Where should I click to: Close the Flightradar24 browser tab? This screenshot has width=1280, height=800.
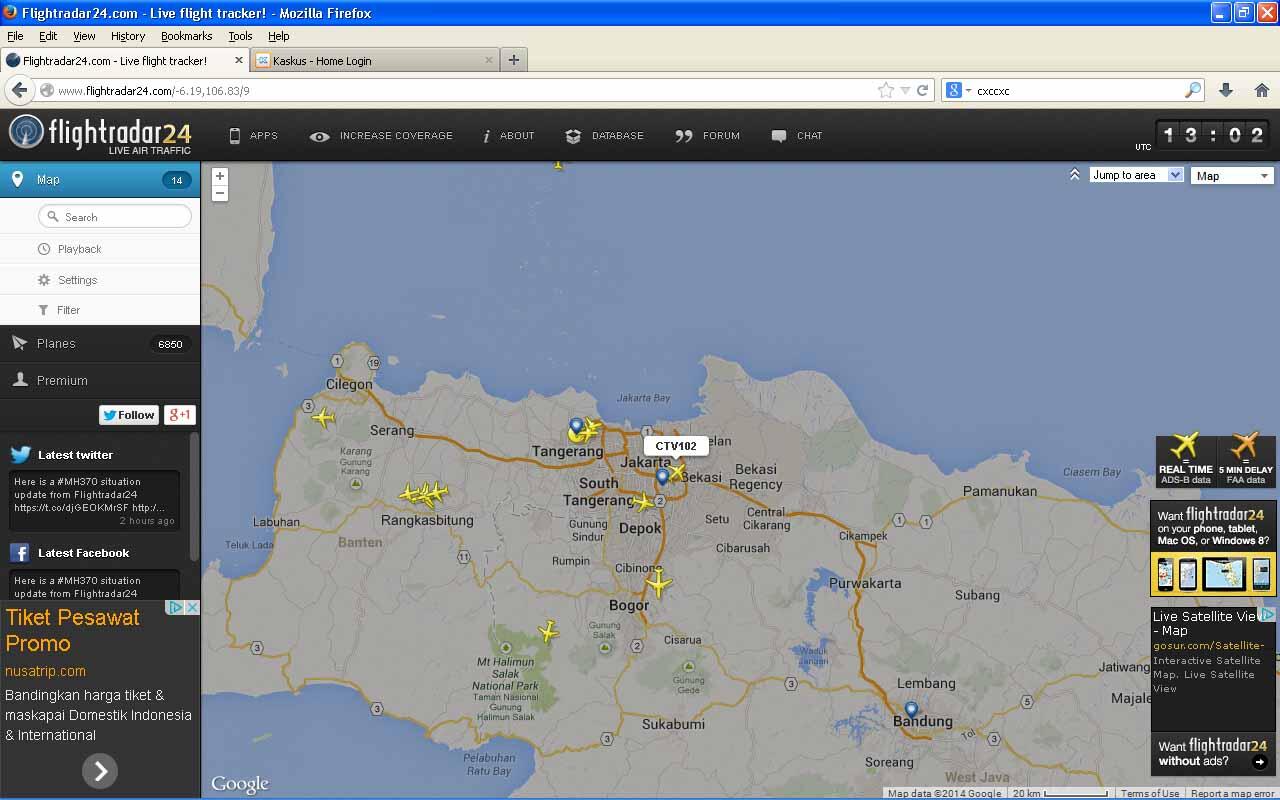tap(239, 60)
